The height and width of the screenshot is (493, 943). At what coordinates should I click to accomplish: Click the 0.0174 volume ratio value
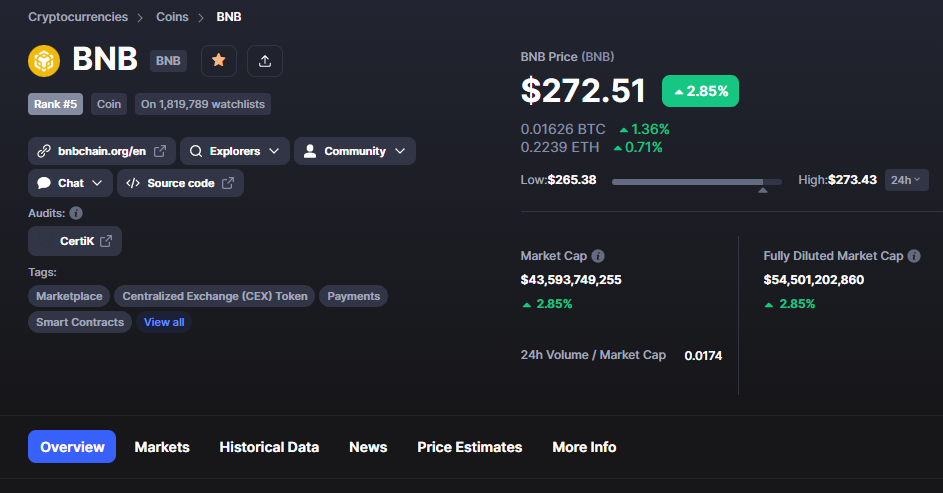coord(703,355)
